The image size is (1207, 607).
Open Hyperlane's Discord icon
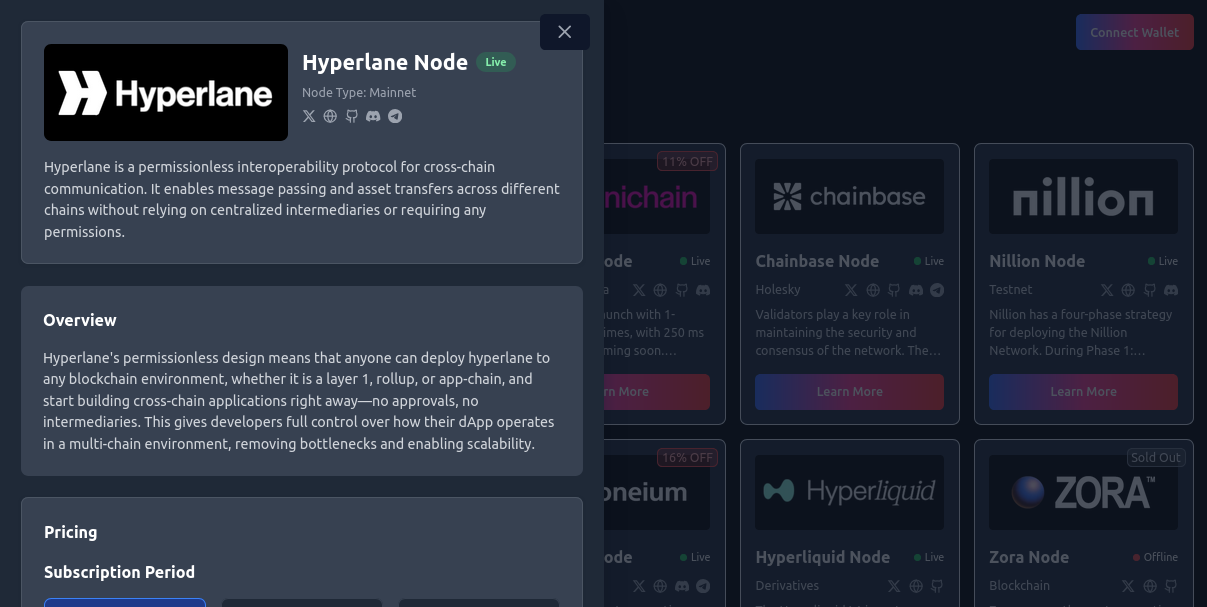click(x=373, y=116)
